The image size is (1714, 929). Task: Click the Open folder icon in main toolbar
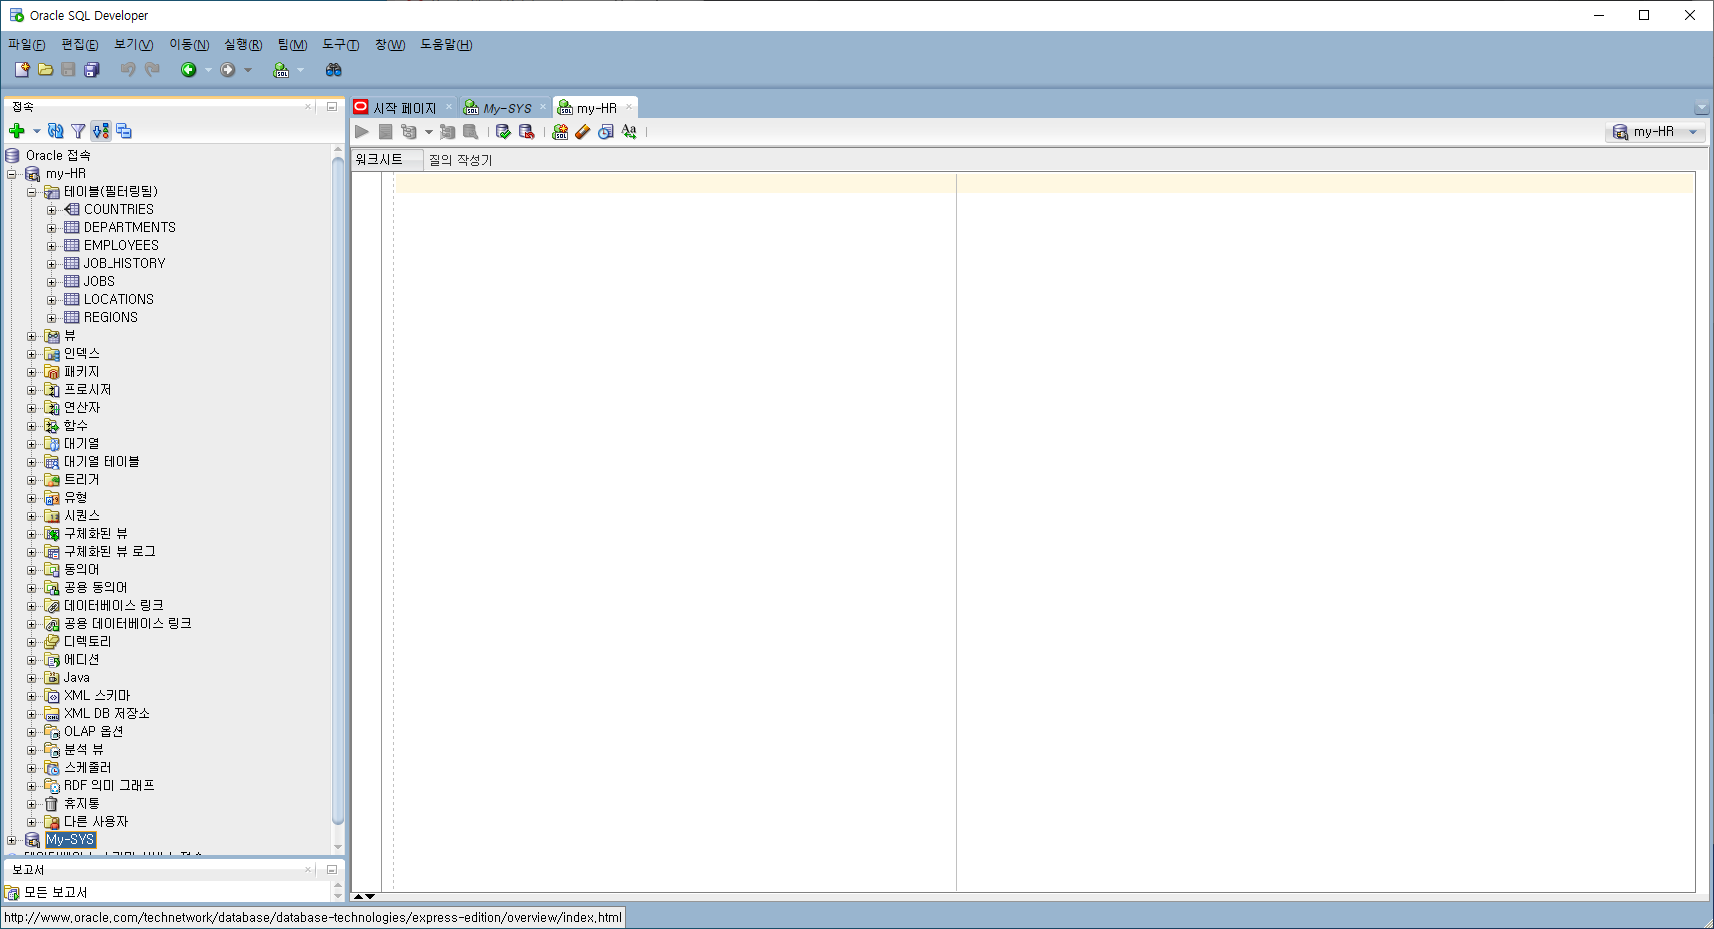46,70
